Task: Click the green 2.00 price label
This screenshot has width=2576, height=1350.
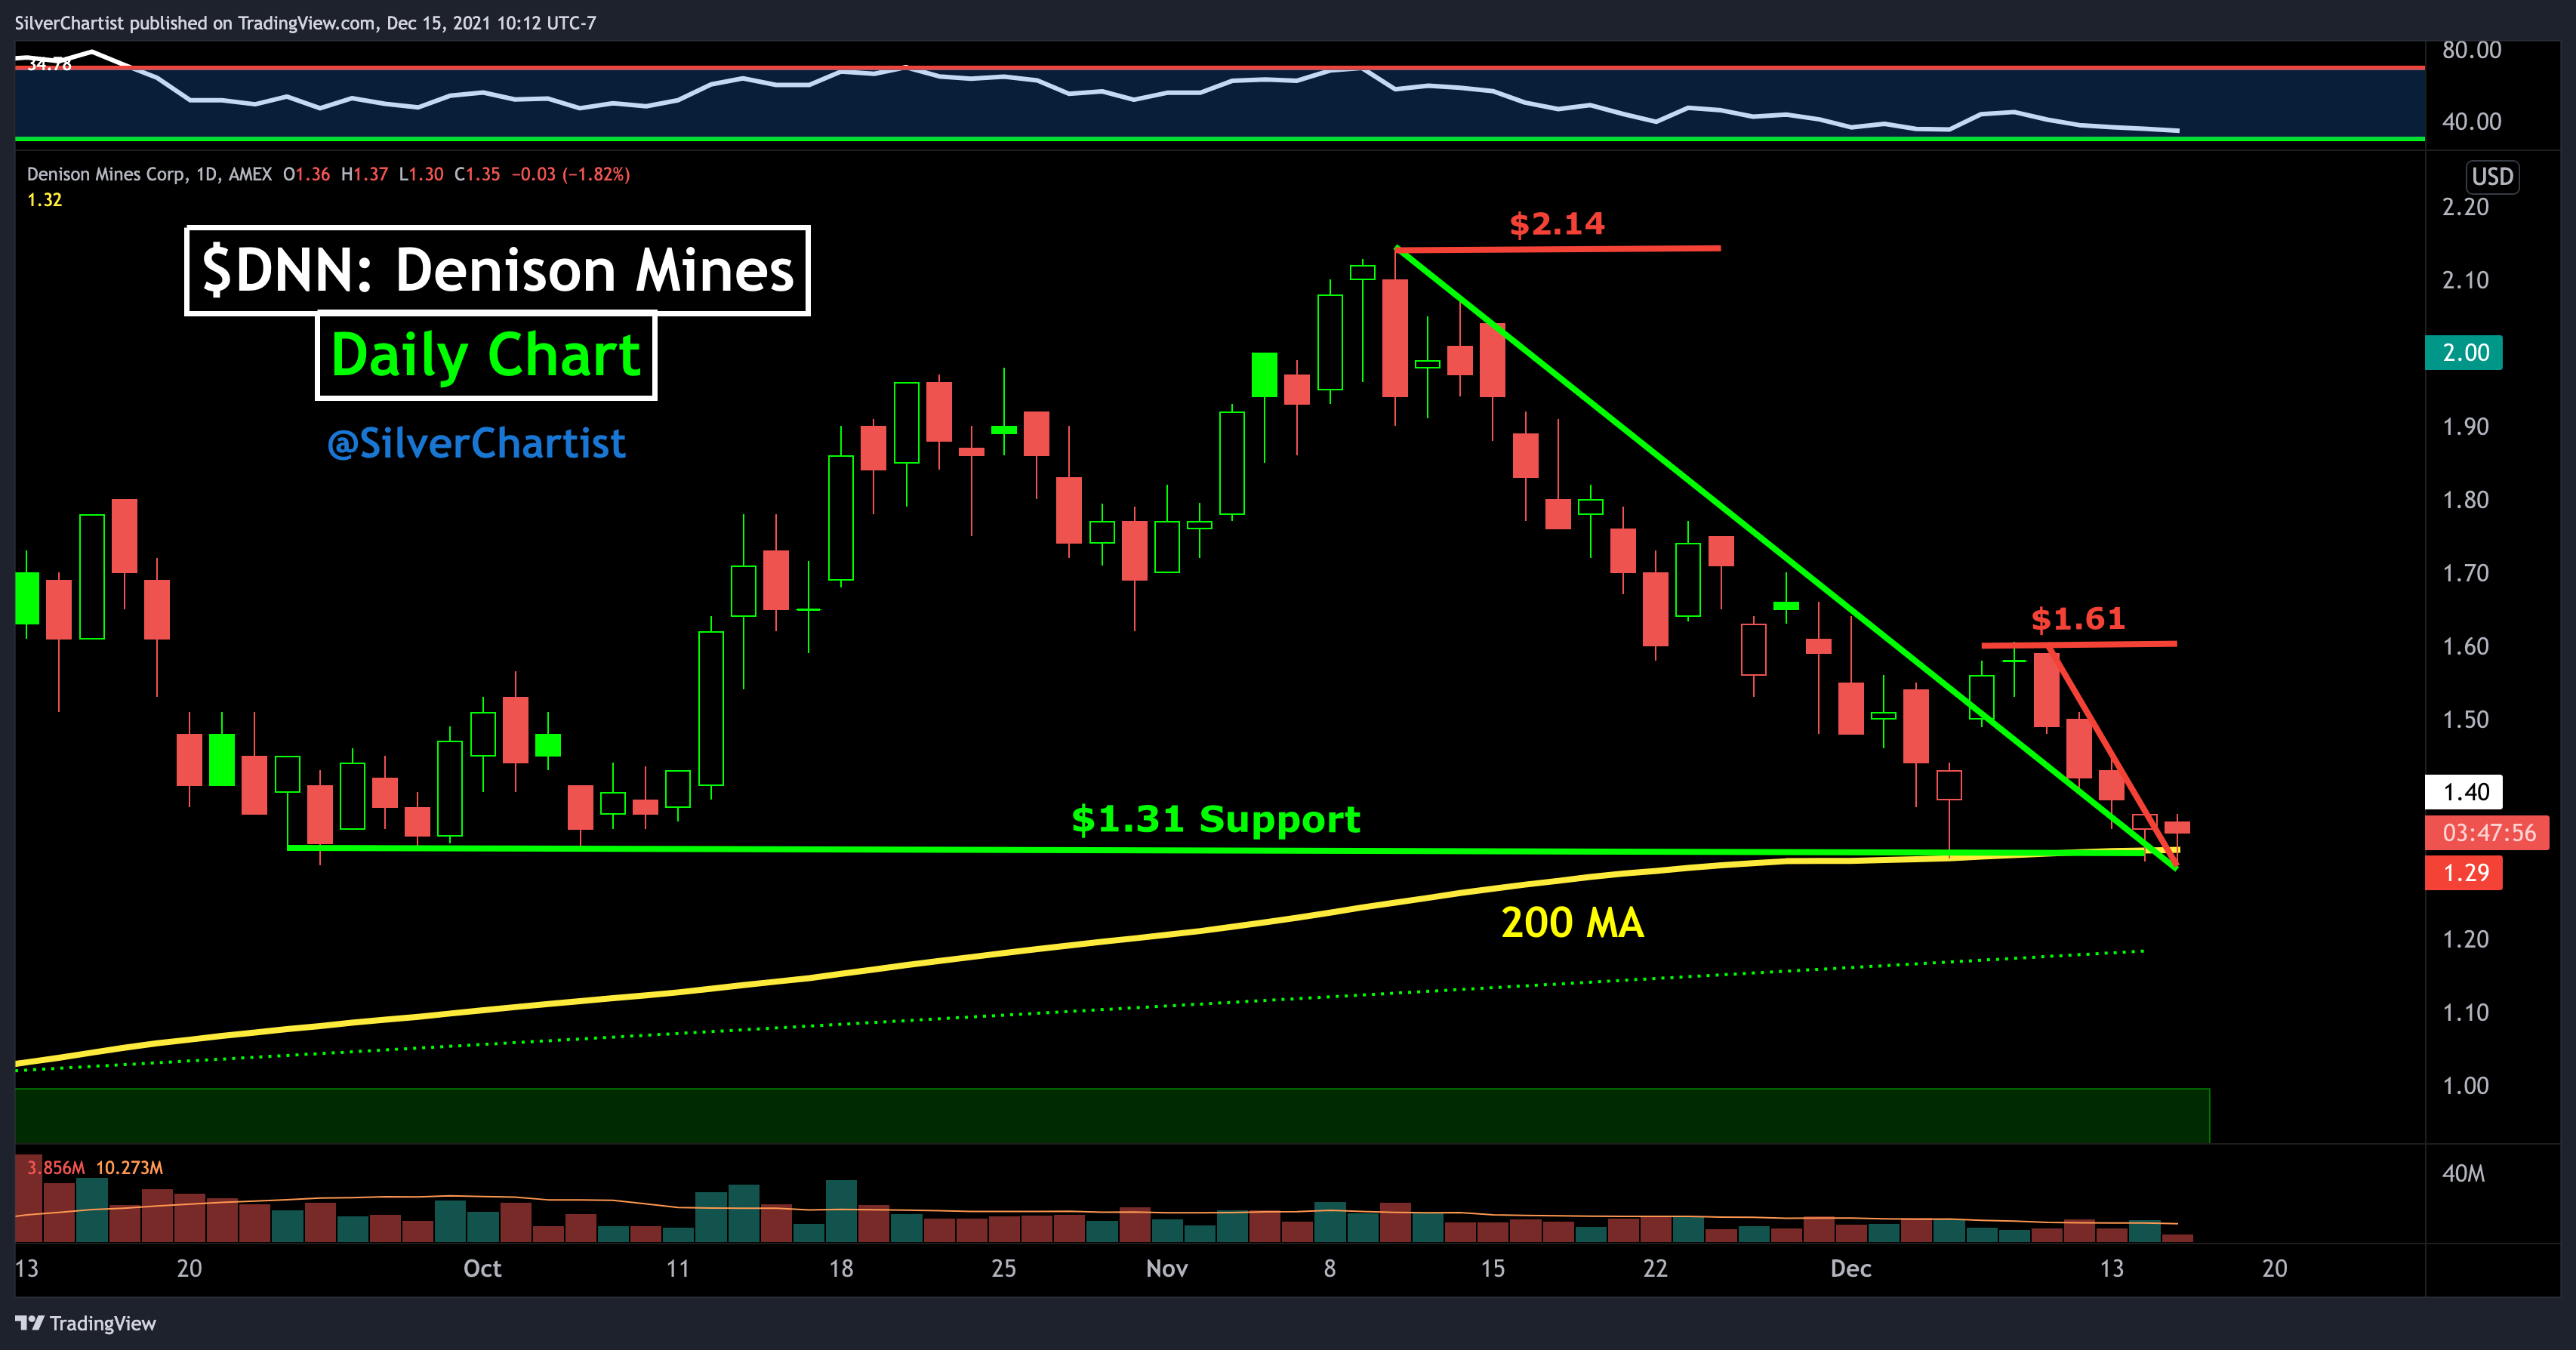Action: tap(2464, 352)
